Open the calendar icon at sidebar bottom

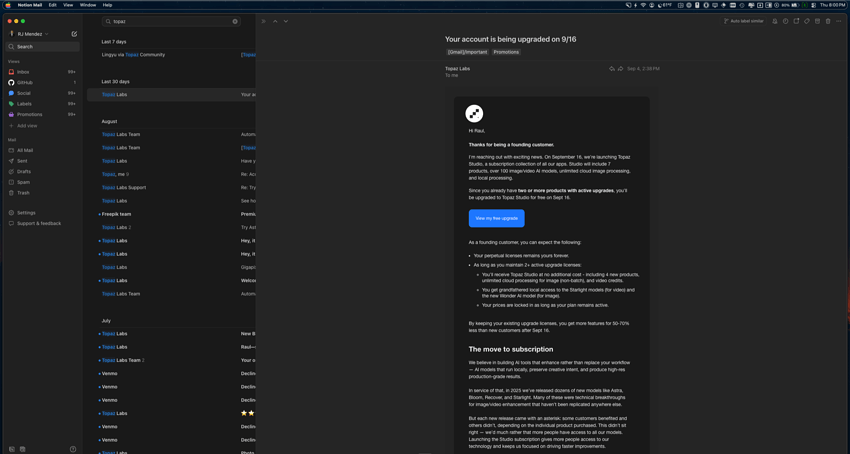tap(23, 449)
